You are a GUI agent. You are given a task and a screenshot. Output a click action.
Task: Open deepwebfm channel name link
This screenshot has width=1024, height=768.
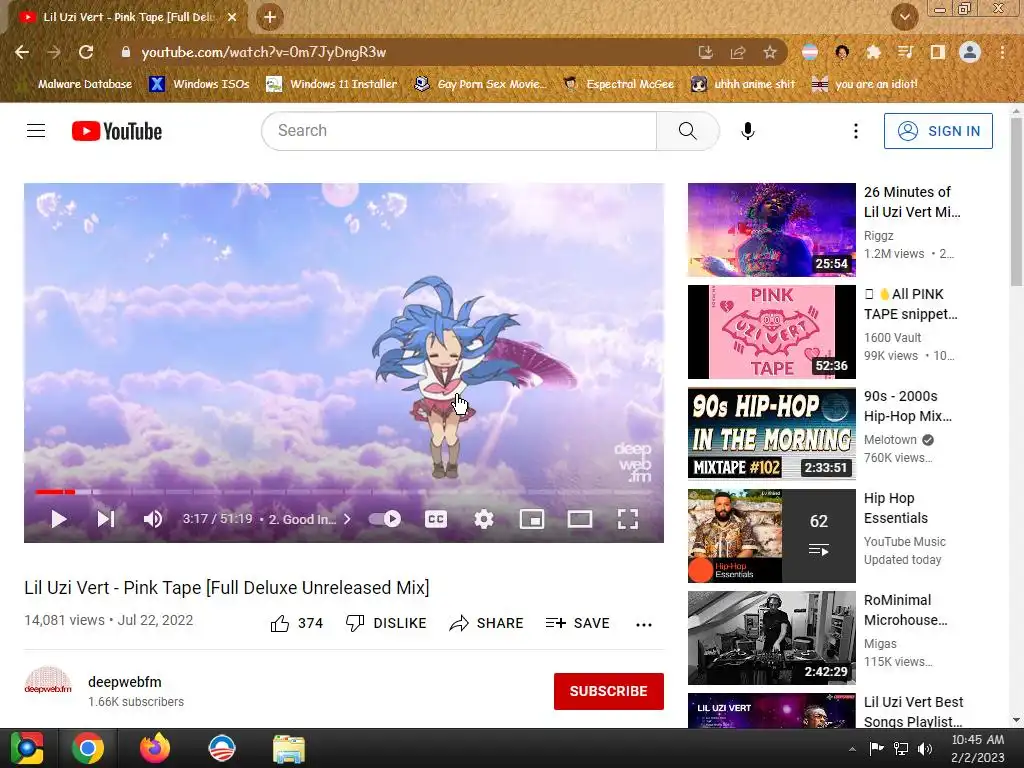[125, 682]
